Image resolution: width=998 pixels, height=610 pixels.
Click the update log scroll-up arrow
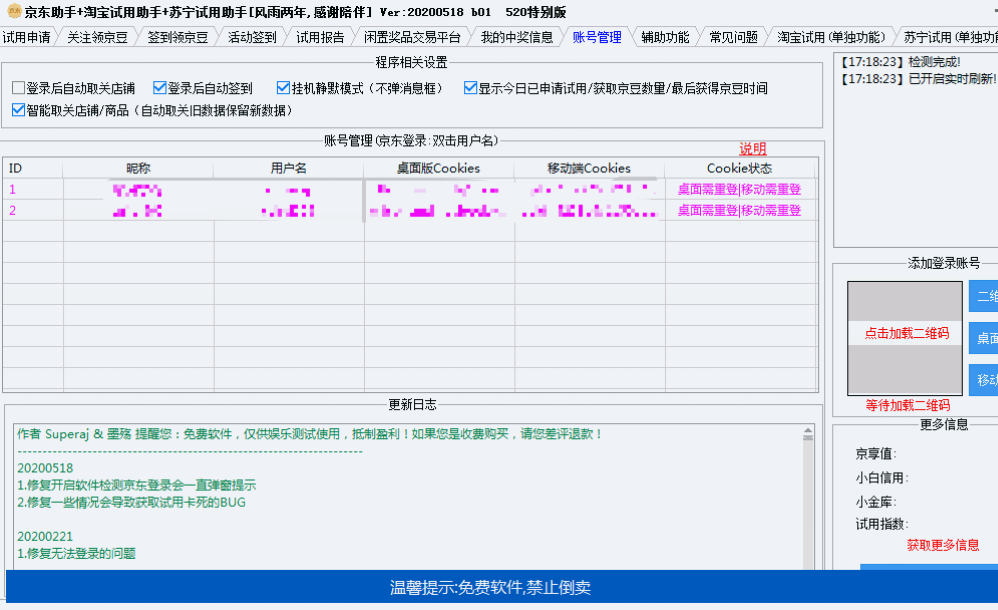tap(808, 432)
